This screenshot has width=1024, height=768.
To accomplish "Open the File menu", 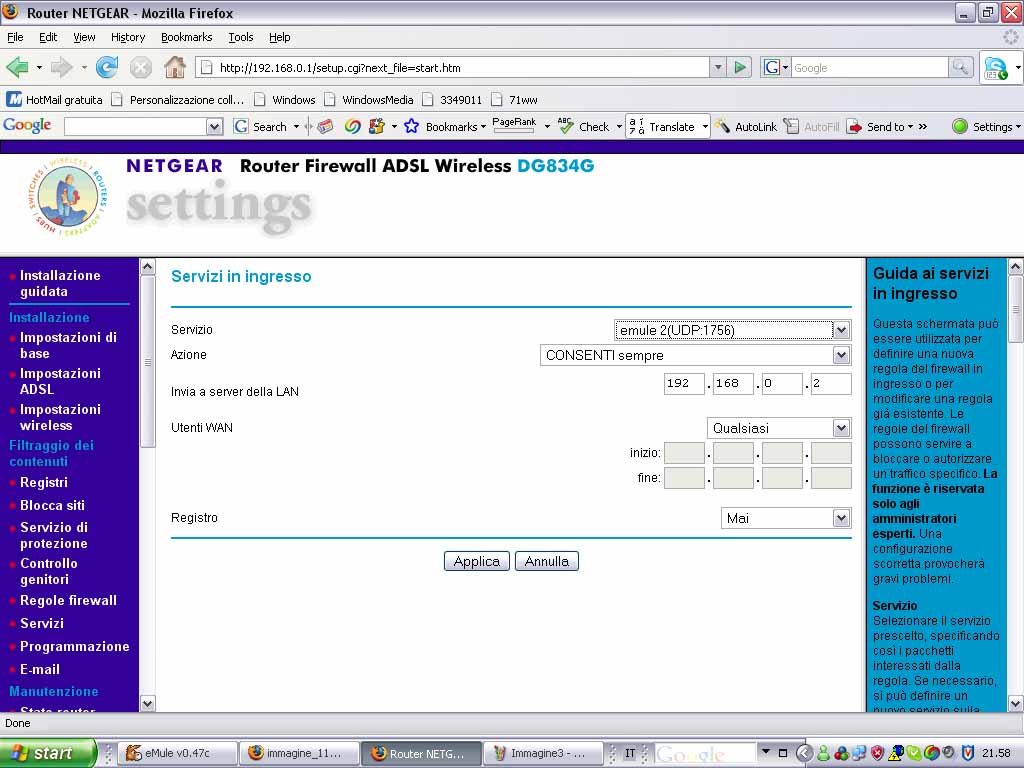I will pos(15,37).
